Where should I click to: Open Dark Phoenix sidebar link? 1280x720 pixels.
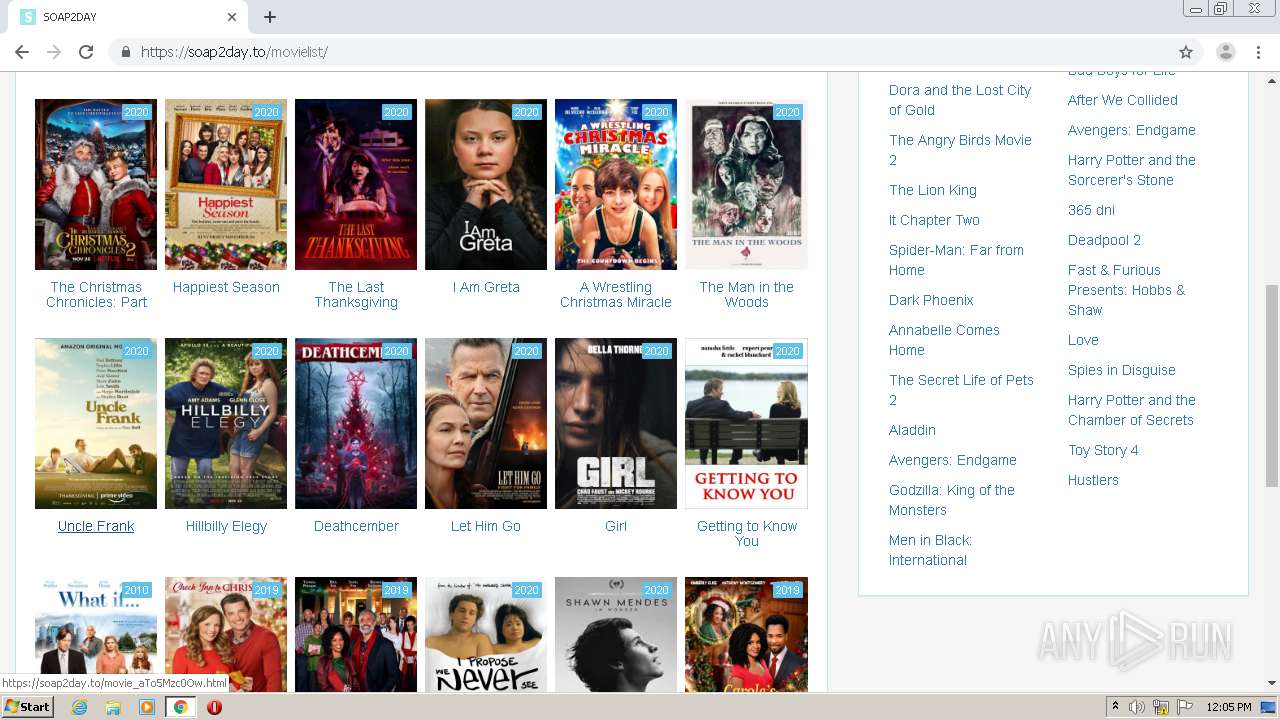(931, 300)
